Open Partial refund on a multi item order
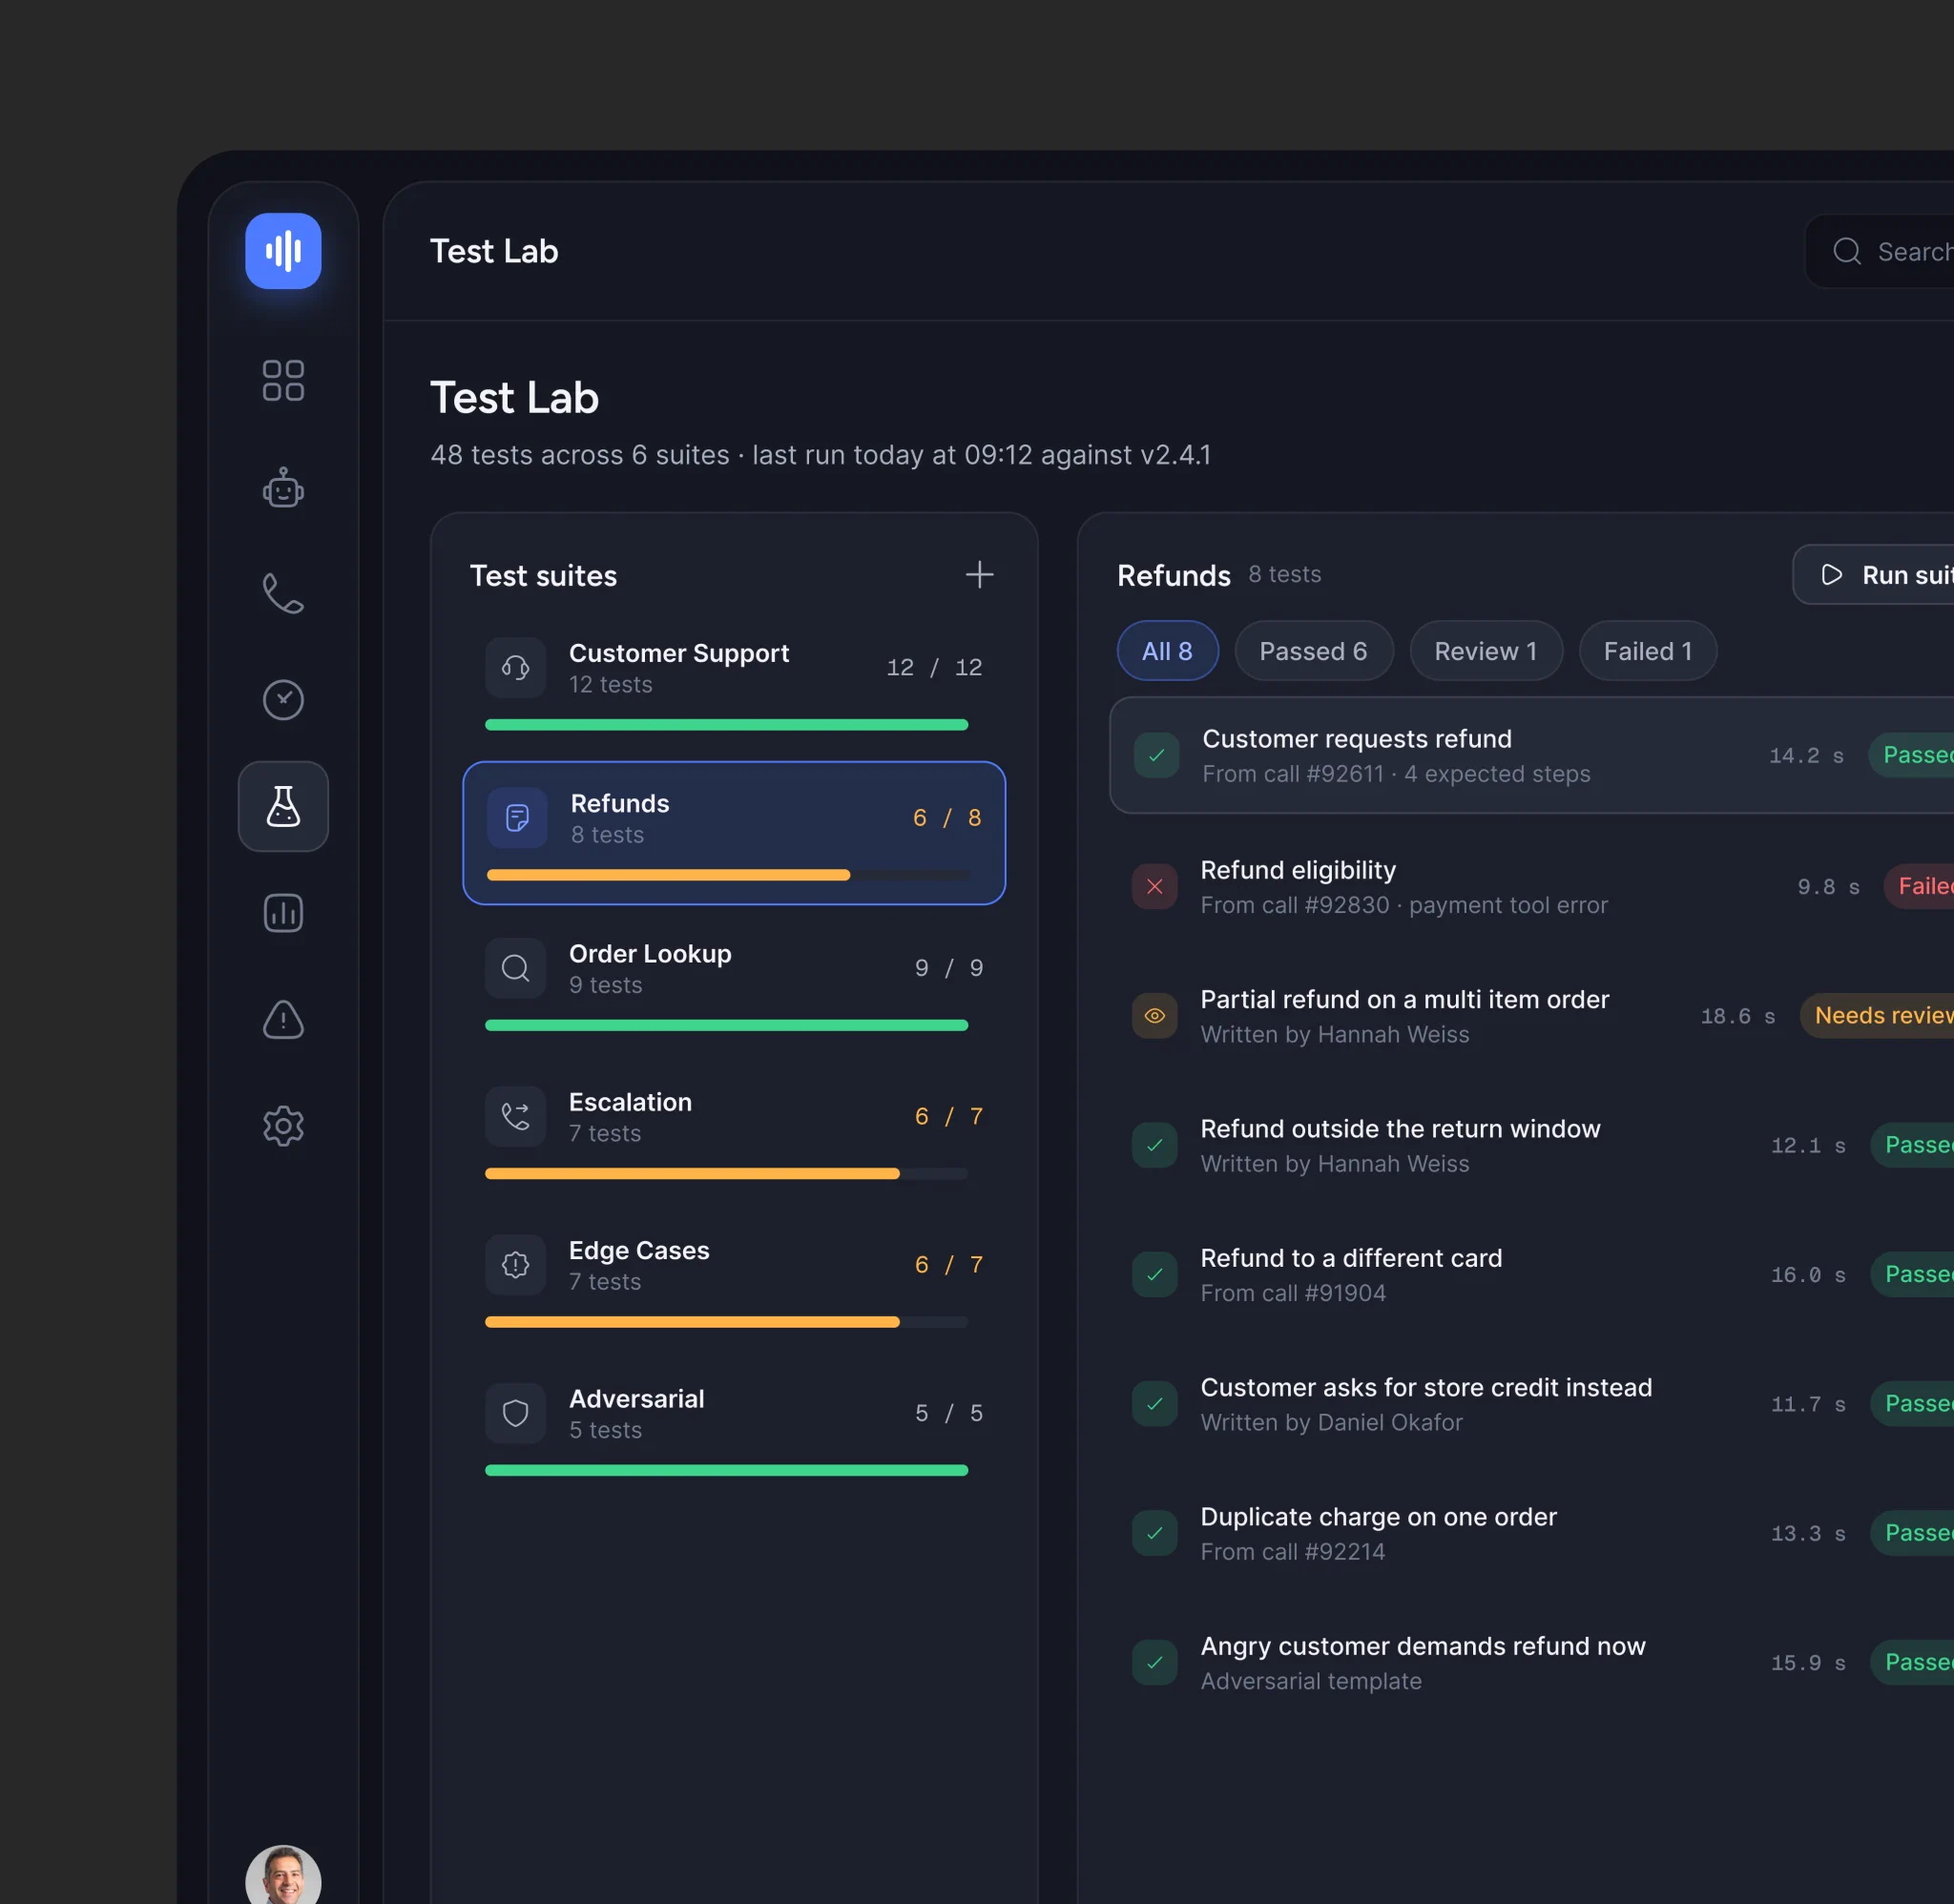This screenshot has height=1904, width=1954. (x=1532, y=1016)
